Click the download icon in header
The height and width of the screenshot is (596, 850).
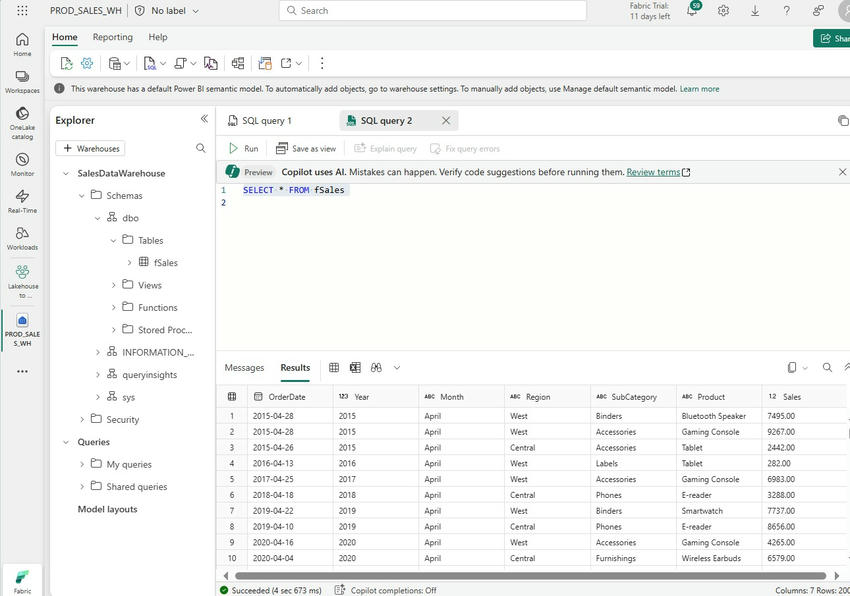pos(755,11)
